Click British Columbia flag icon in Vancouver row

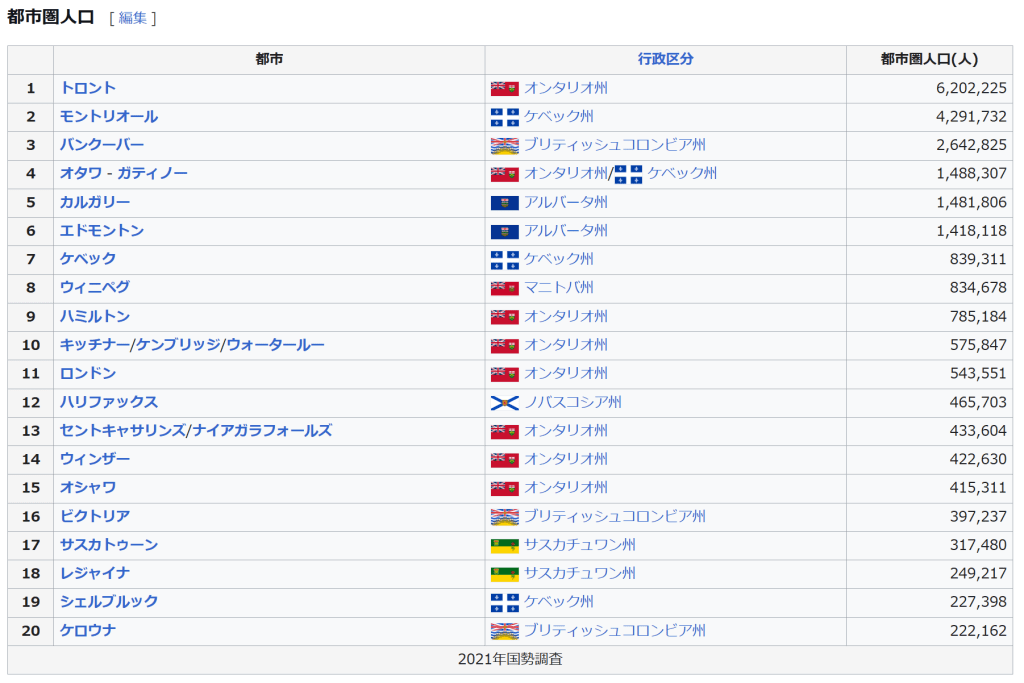tap(504, 146)
